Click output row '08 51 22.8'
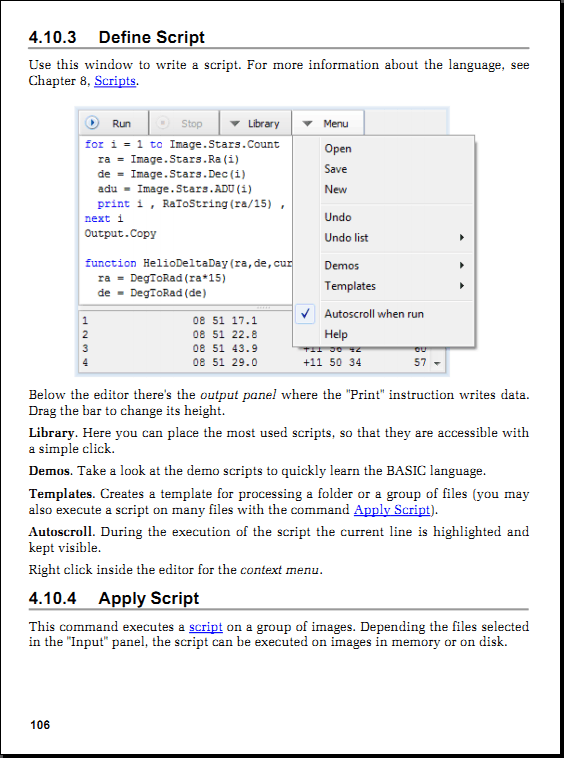 [225, 335]
